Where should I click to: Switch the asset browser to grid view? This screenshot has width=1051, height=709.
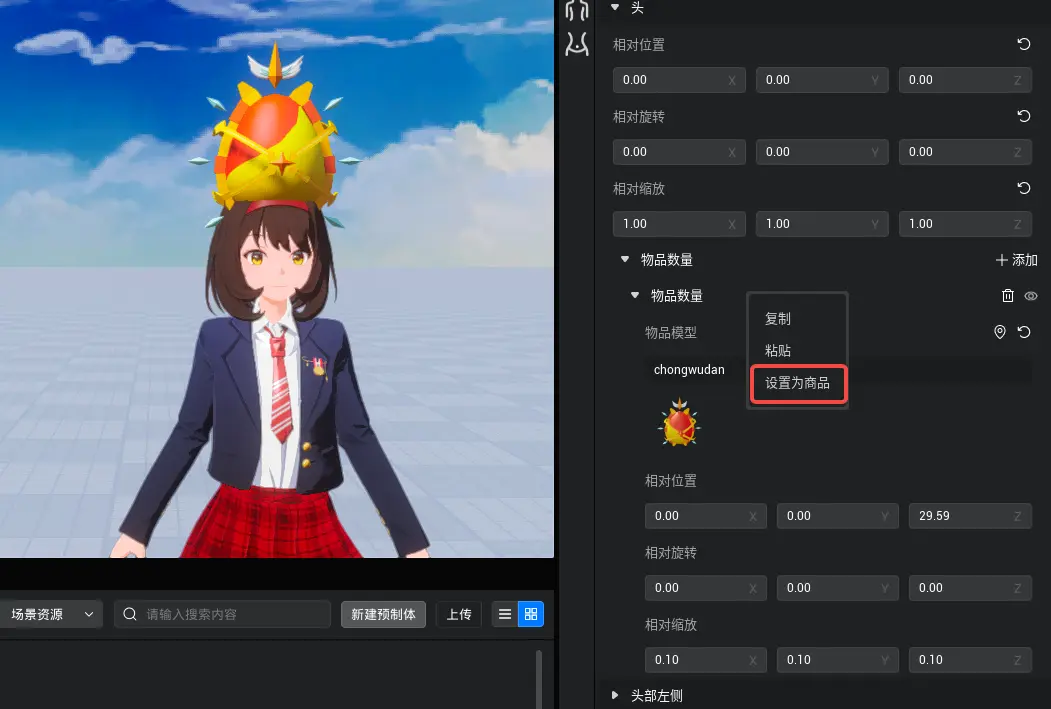click(531, 614)
